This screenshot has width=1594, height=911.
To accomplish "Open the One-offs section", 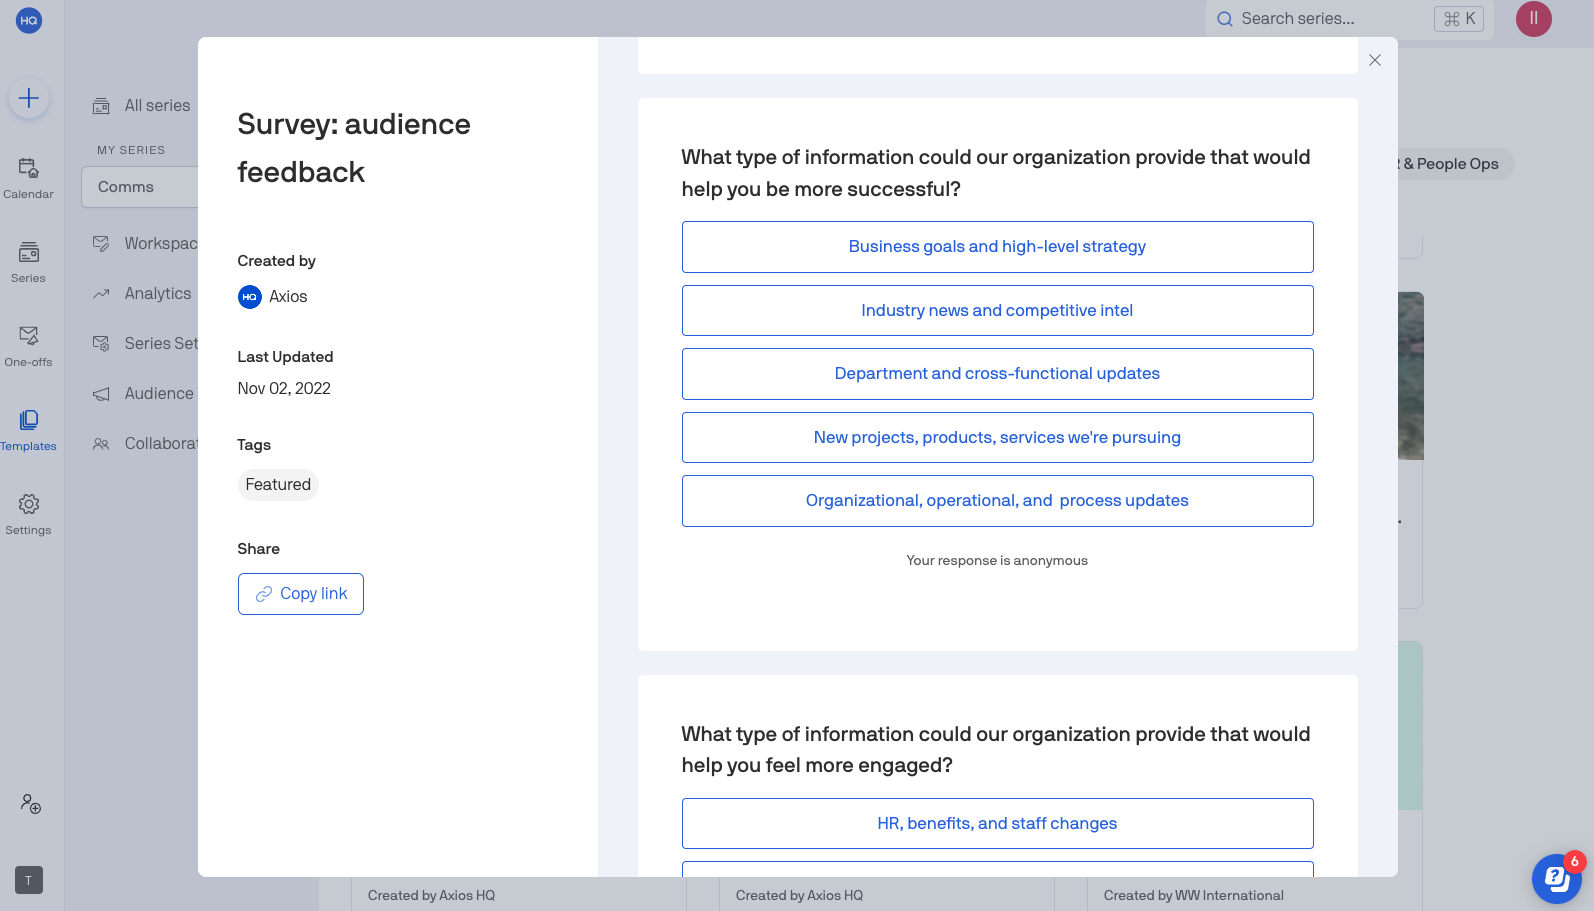I will tap(28, 346).
